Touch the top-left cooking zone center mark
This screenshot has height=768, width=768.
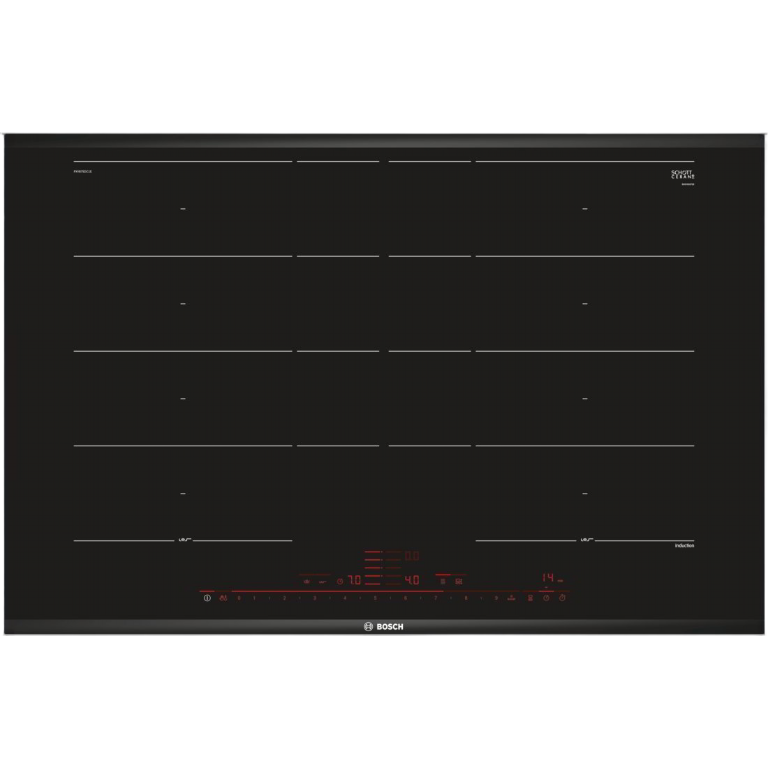click(183, 209)
